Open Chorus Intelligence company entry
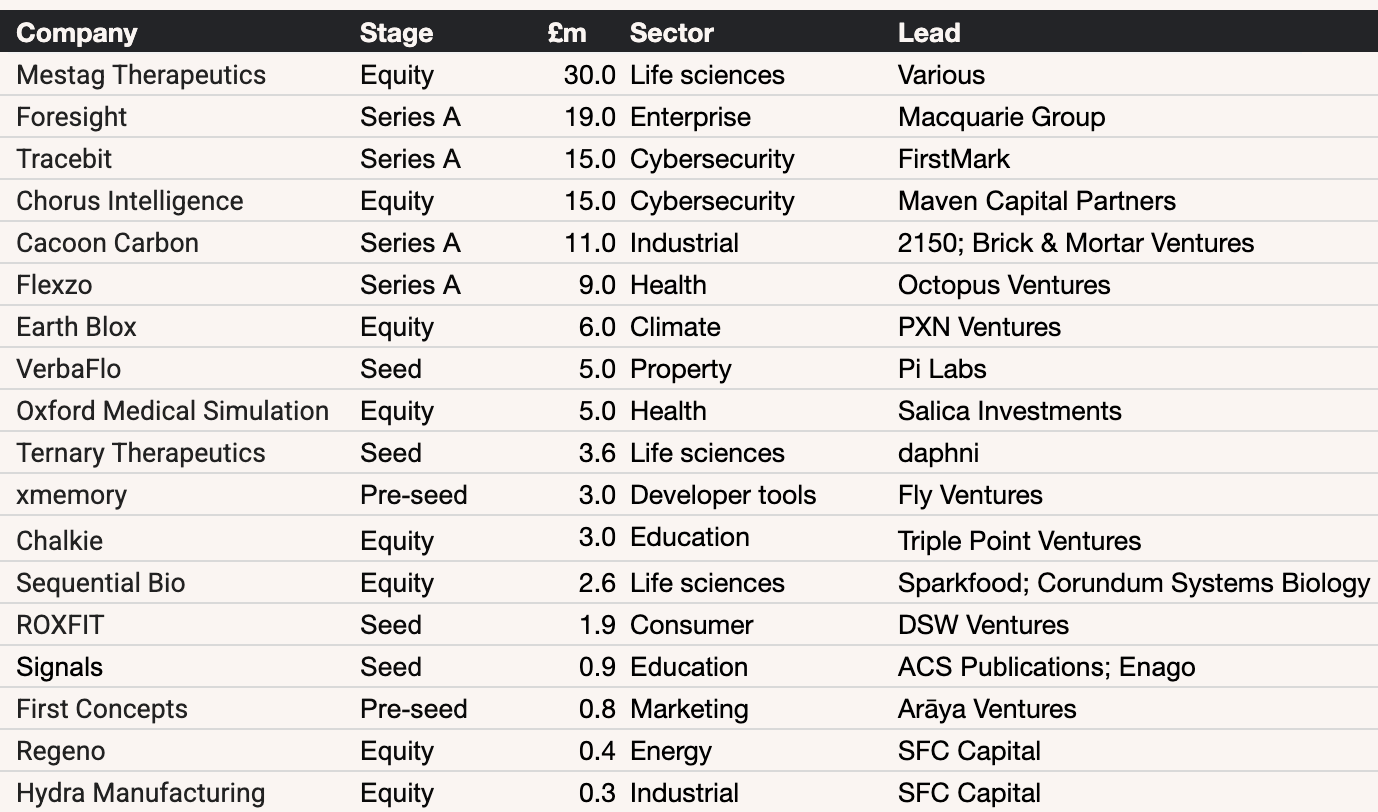 coord(130,201)
